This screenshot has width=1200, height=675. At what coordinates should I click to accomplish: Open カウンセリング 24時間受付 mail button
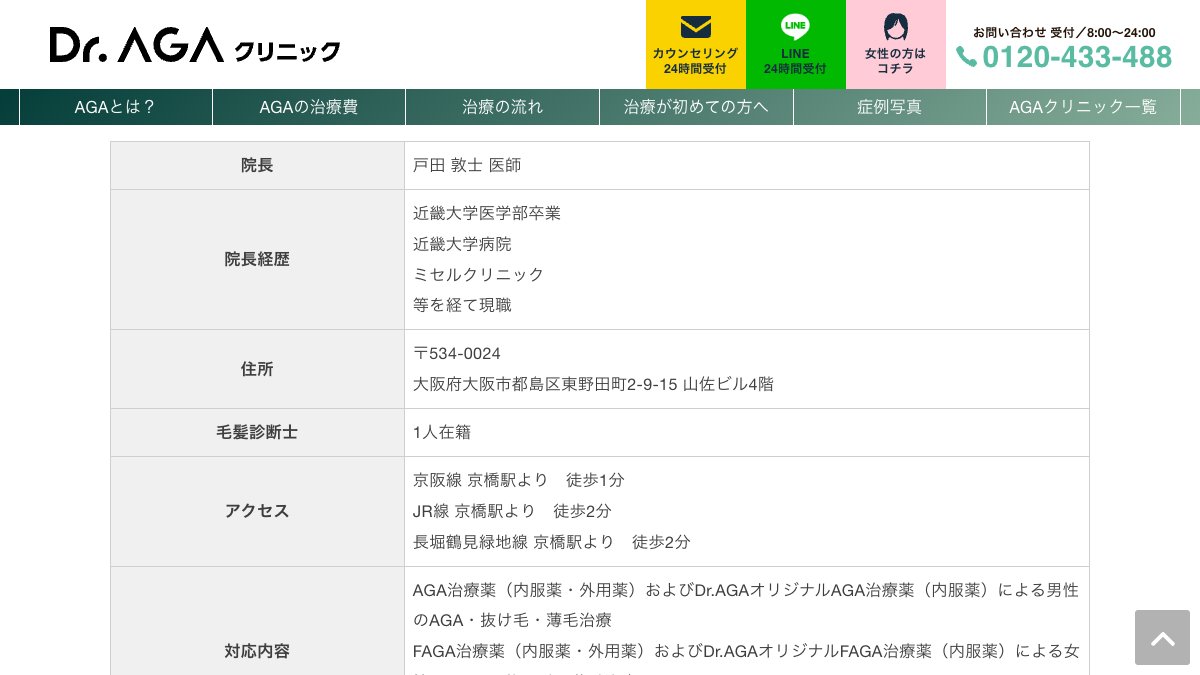[x=696, y=44]
